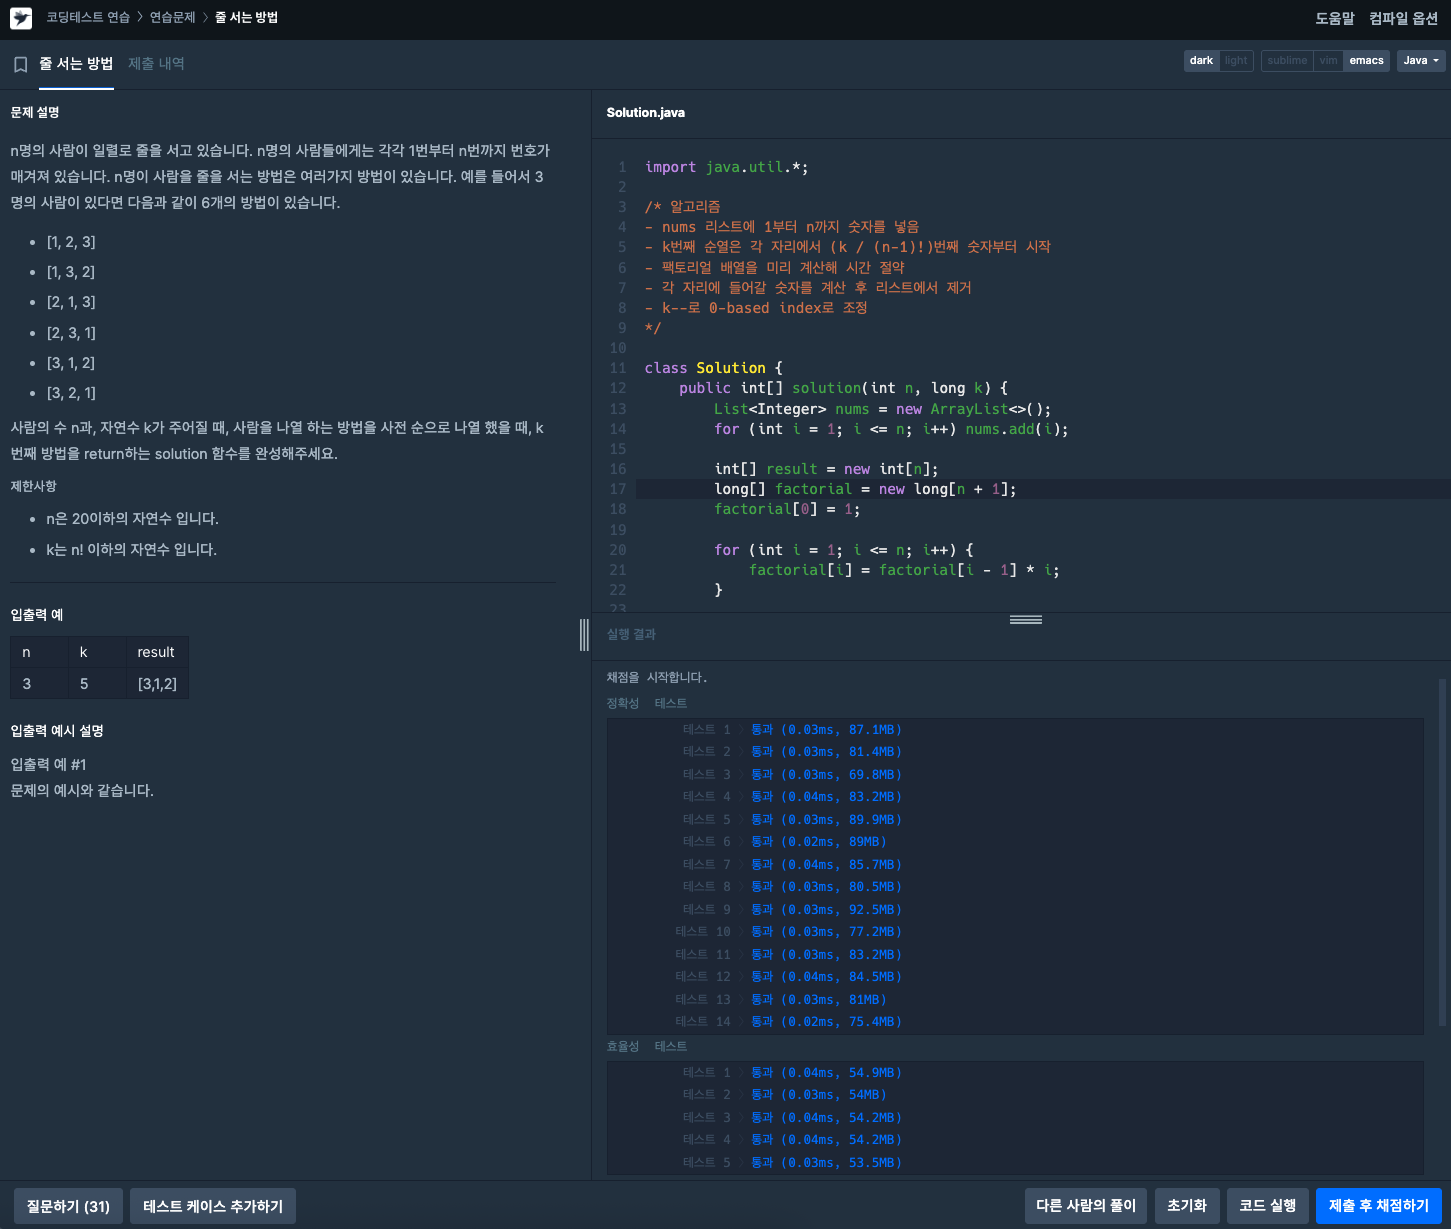Image resolution: width=1451 pixels, height=1229 pixels.
Task: Click the 제한사항 heading
Action: pyautogui.click(x=33, y=486)
